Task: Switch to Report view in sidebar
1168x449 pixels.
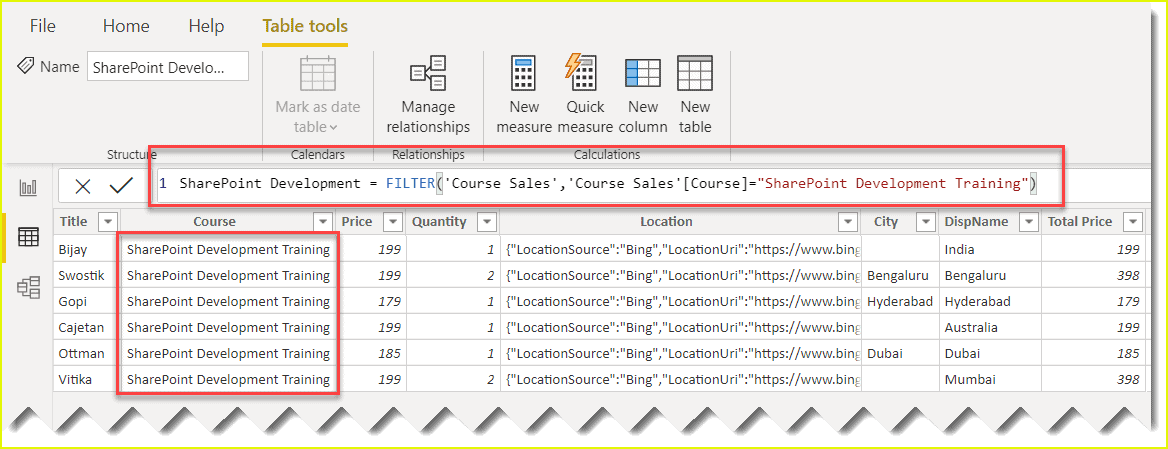Action: tap(29, 188)
